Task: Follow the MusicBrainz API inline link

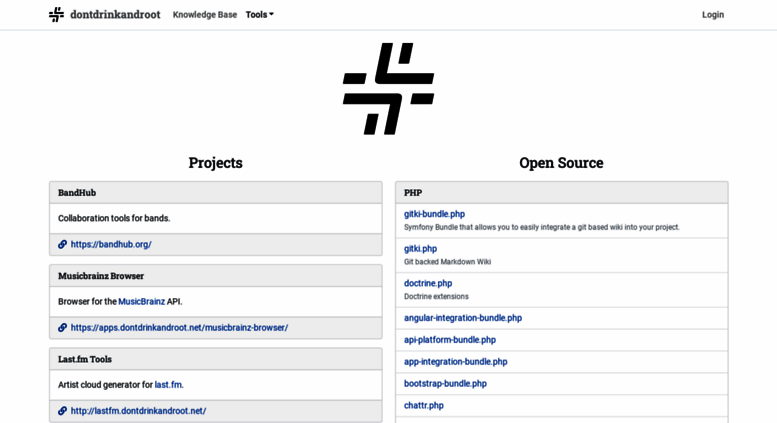Action: click(x=141, y=301)
